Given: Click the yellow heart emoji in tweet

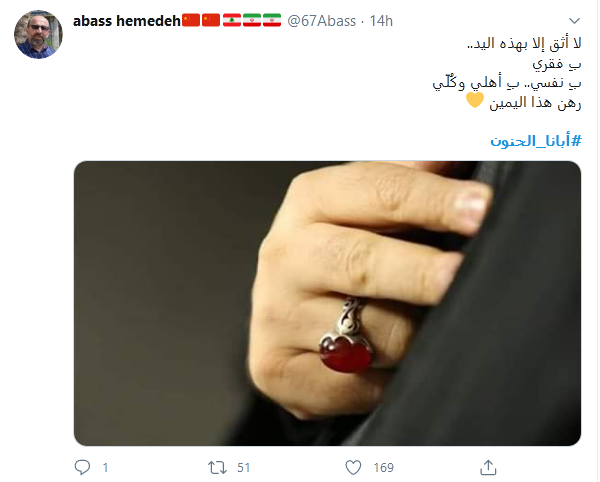Looking at the screenshot, I should (475, 101).
